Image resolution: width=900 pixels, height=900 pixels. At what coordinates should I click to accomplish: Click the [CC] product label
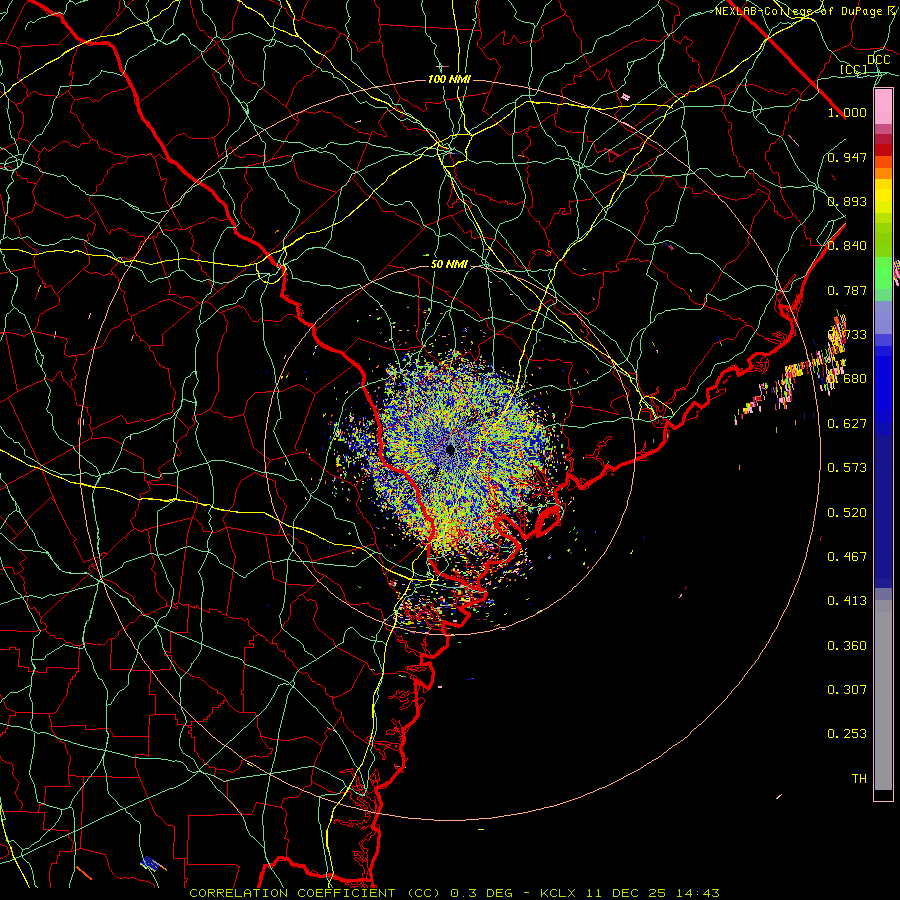[854, 69]
